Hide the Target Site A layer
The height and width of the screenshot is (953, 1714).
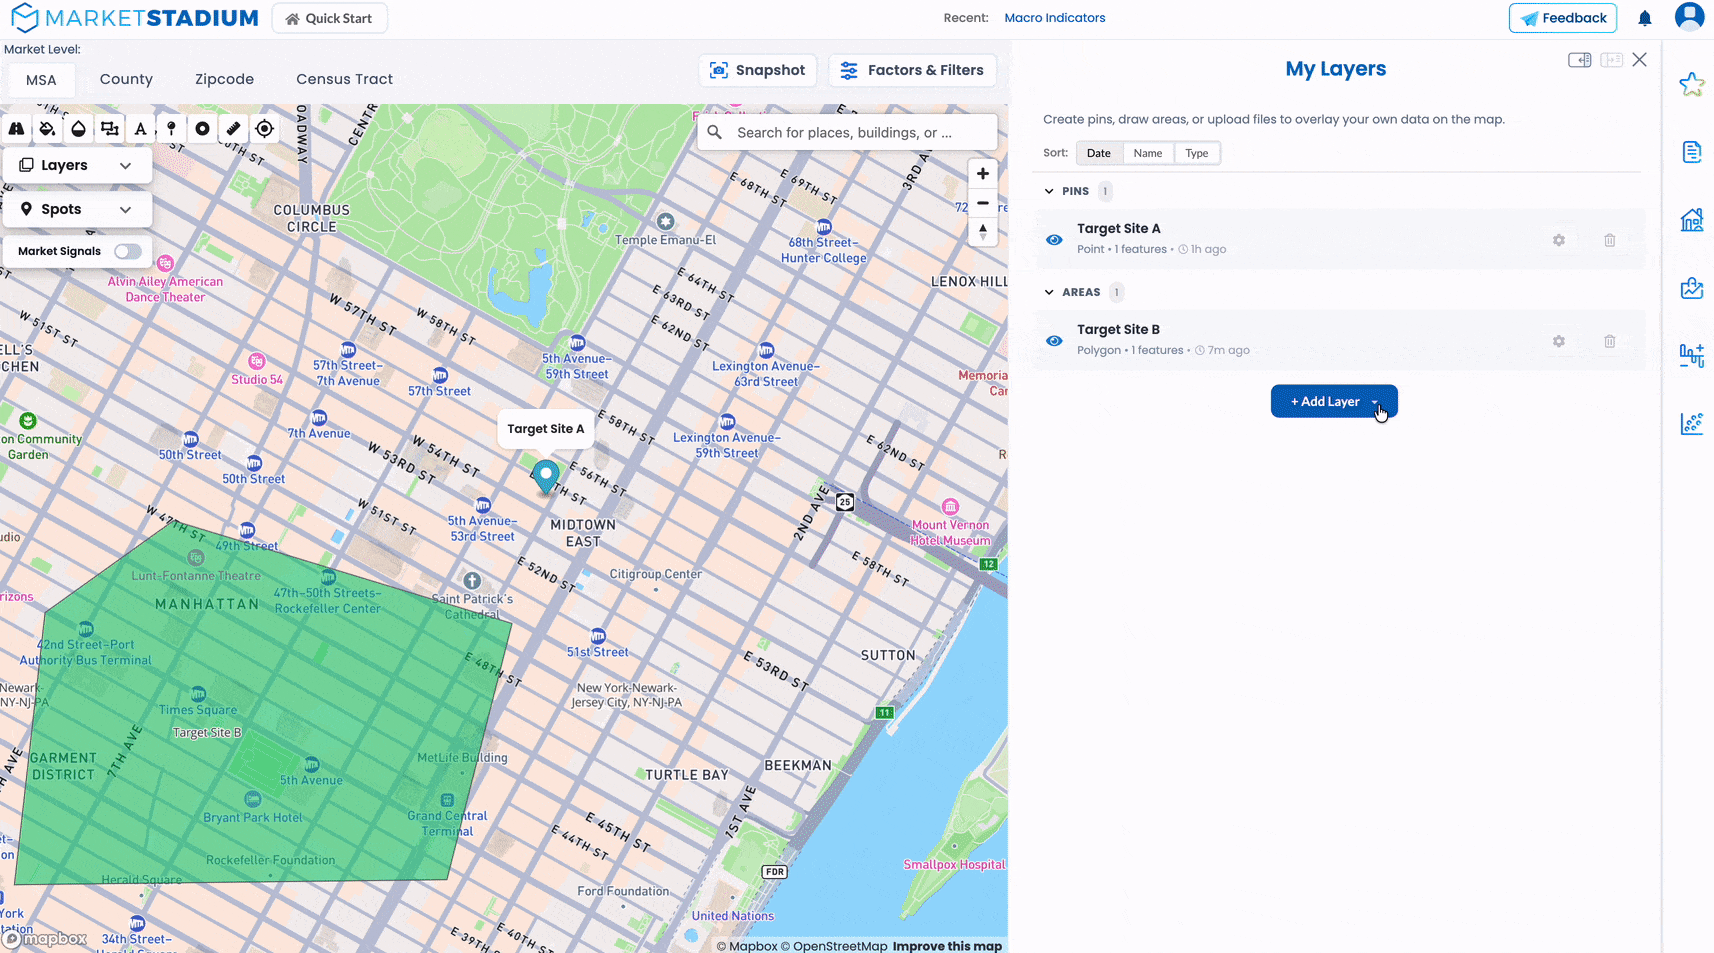tap(1054, 240)
